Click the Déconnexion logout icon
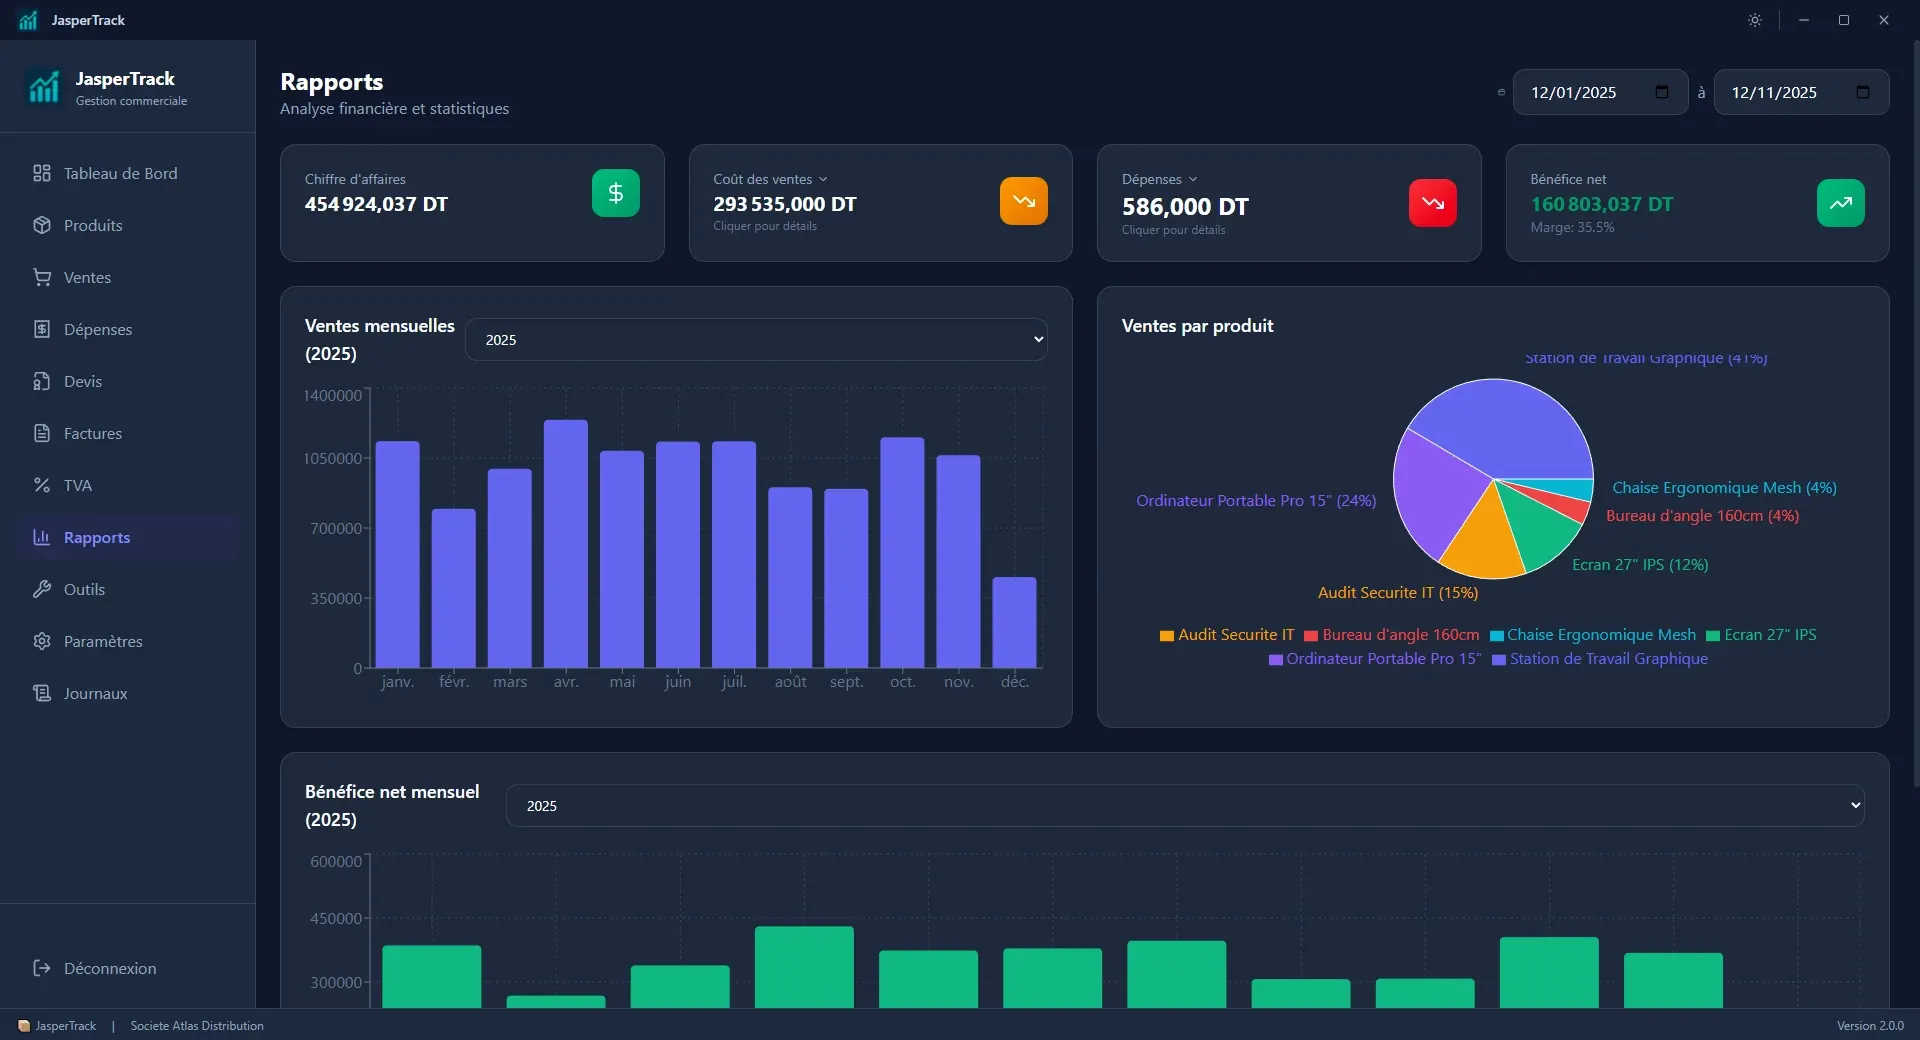Viewport: 1920px width, 1040px height. click(42, 968)
